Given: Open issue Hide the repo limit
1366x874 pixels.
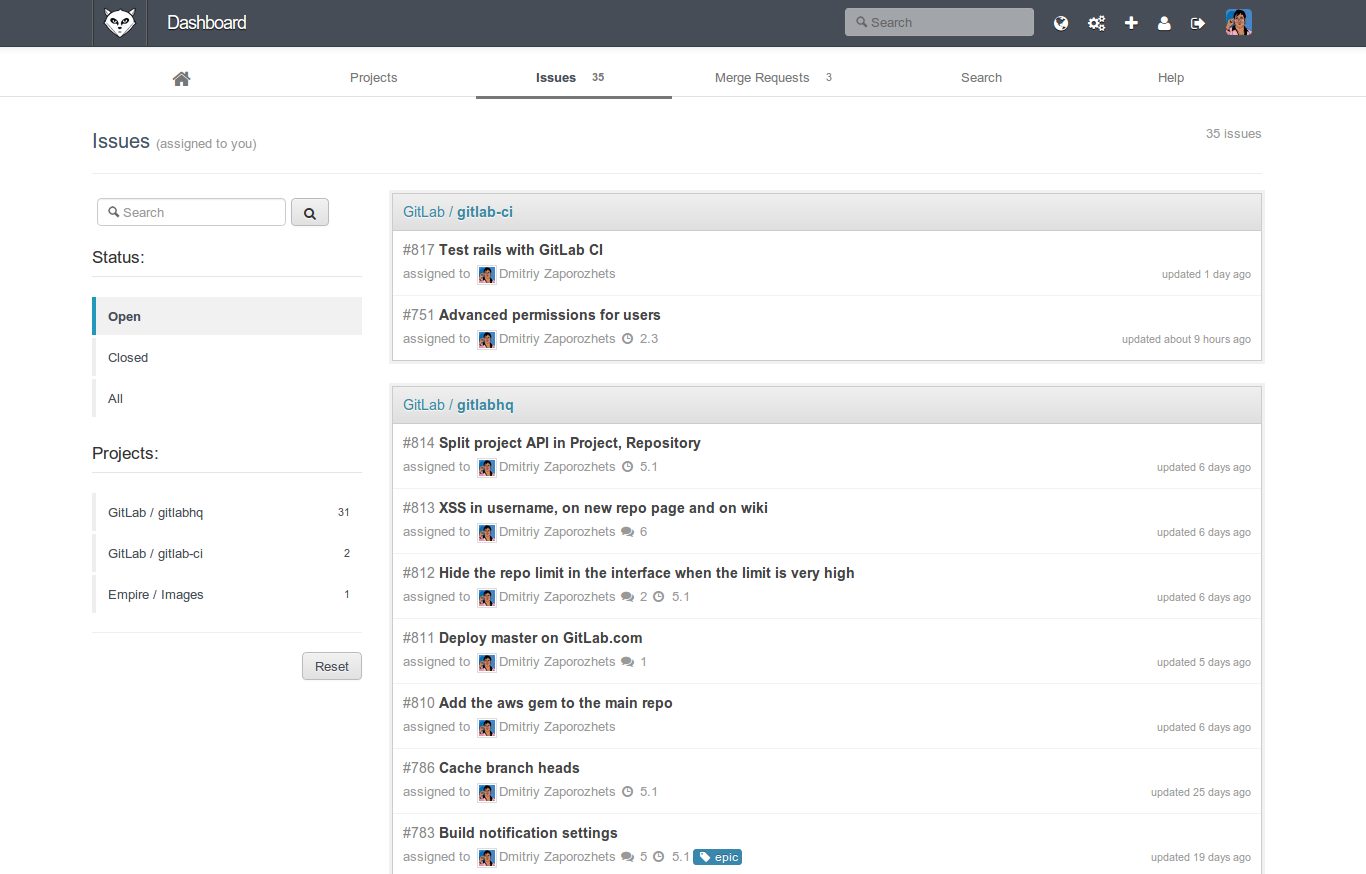Looking at the screenshot, I should [647, 573].
